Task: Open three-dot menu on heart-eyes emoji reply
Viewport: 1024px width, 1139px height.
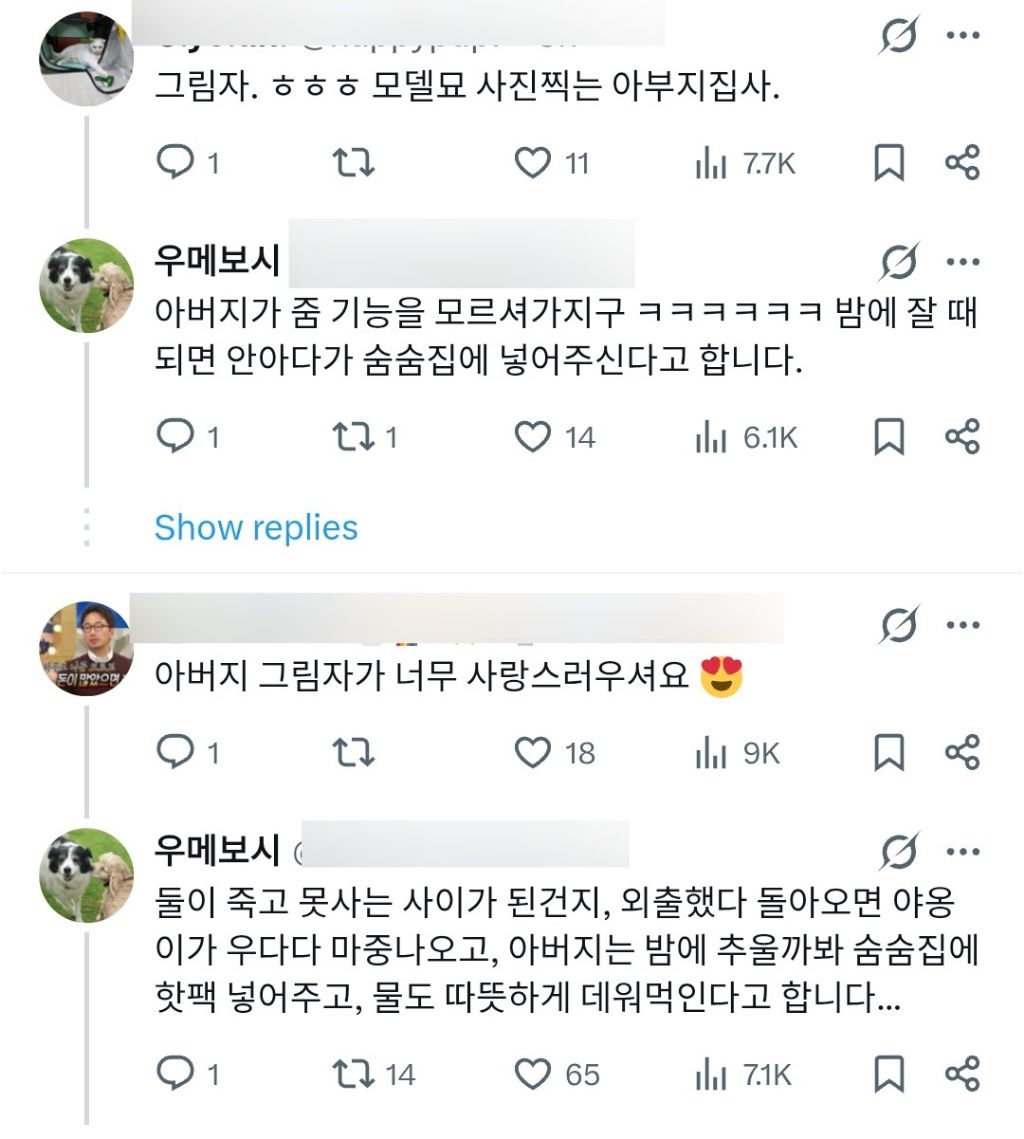Action: 962,626
